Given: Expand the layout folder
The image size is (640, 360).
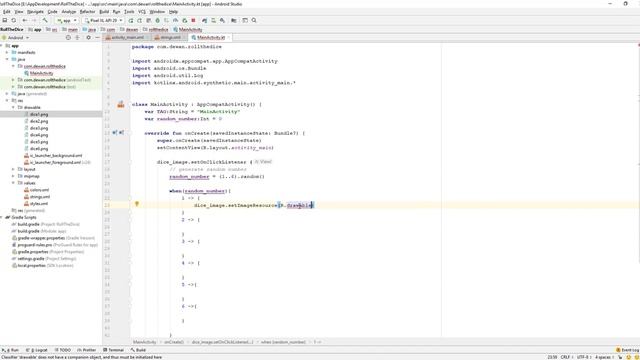Looking at the screenshot, I should pos(13,169).
